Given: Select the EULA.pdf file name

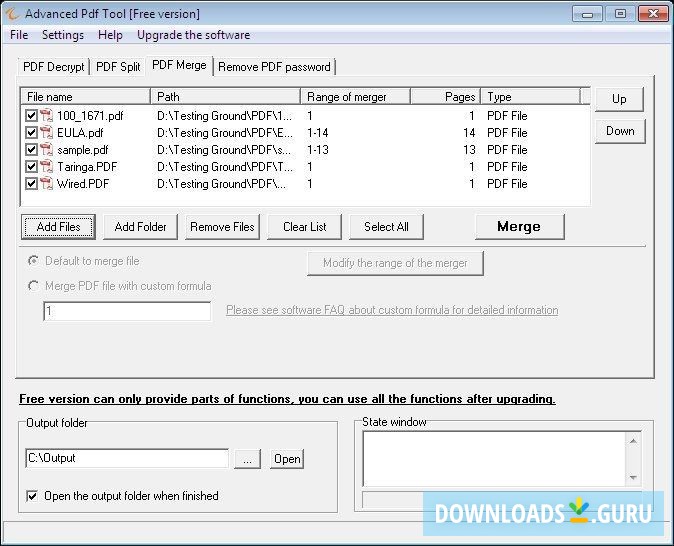Looking at the screenshot, I should (x=80, y=133).
